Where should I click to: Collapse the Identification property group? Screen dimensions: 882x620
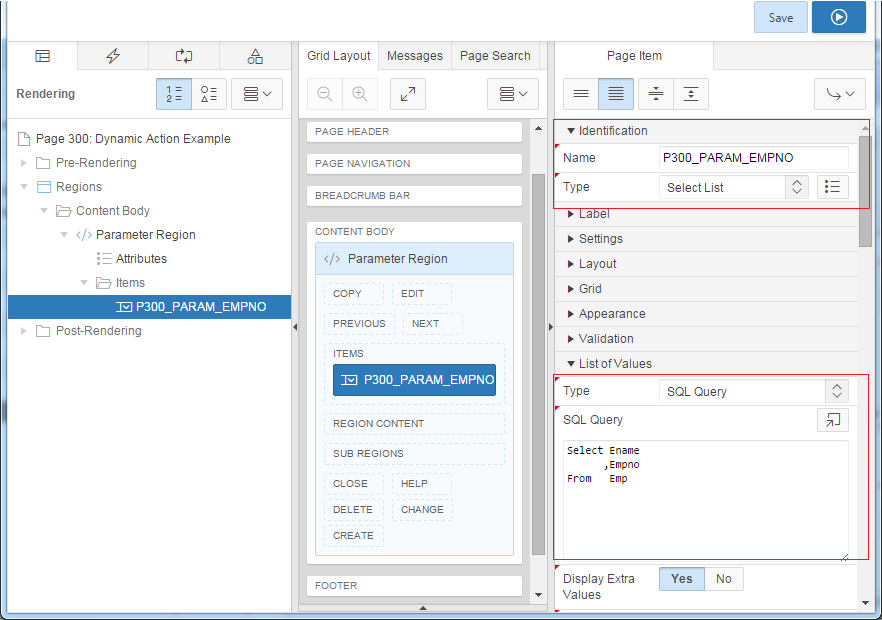[570, 131]
